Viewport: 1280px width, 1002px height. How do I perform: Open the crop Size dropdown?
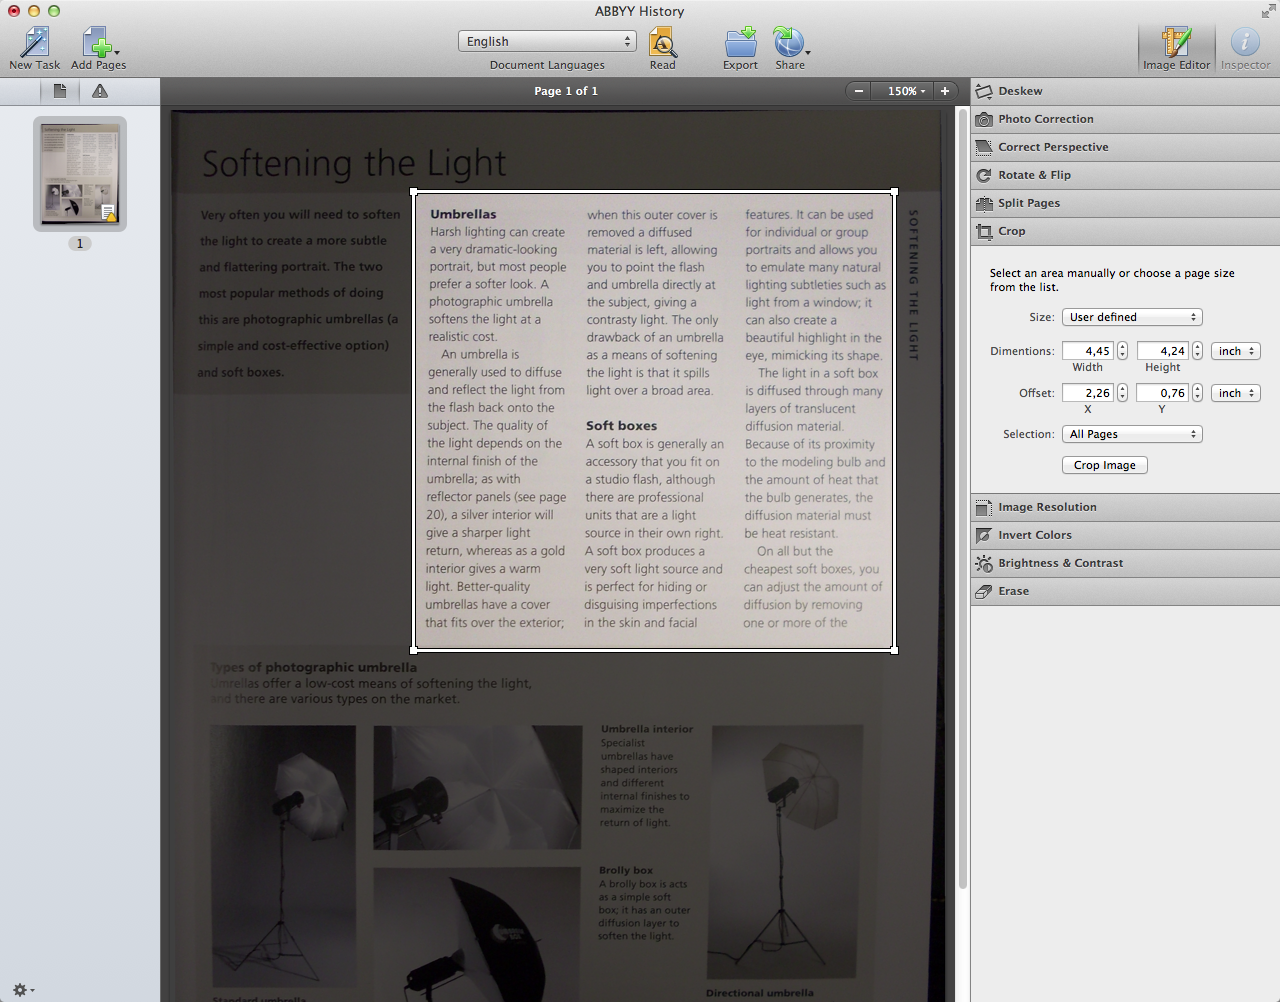pyautogui.click(x=1132, y=317)
